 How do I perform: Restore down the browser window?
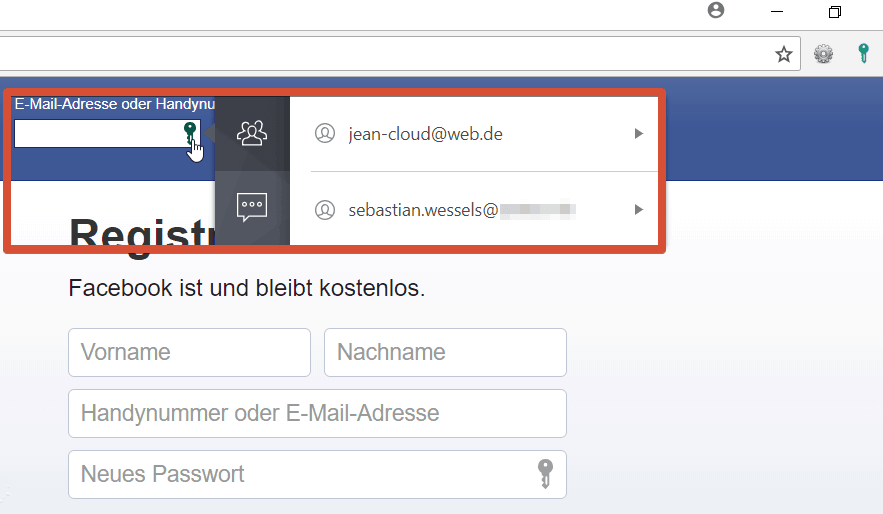pyautogui.click(x=835, y=12)
